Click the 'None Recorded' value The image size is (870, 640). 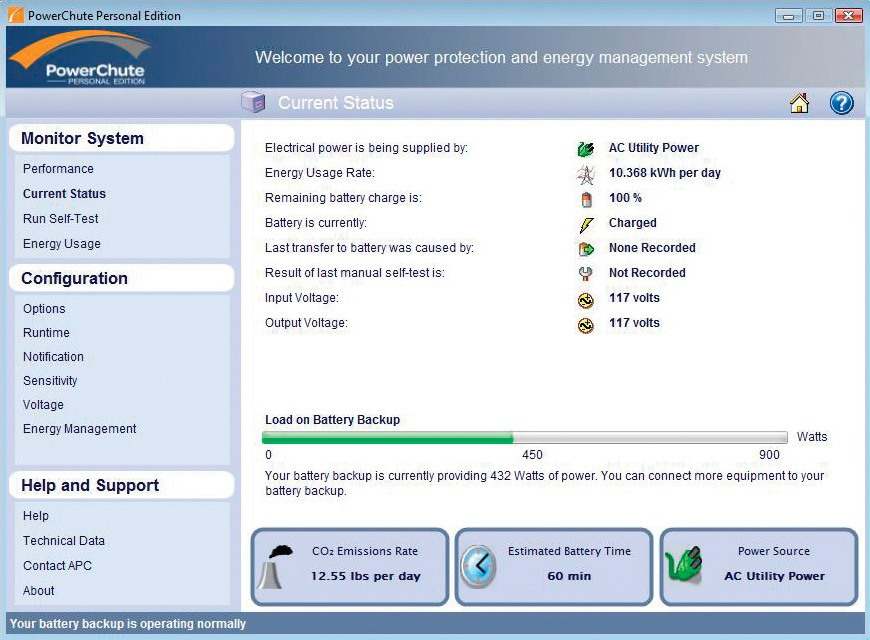click(652, 248)
